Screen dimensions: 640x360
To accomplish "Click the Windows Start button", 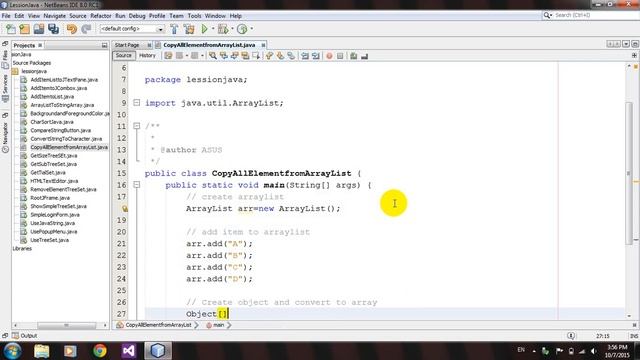I will (x=12, y=351).
